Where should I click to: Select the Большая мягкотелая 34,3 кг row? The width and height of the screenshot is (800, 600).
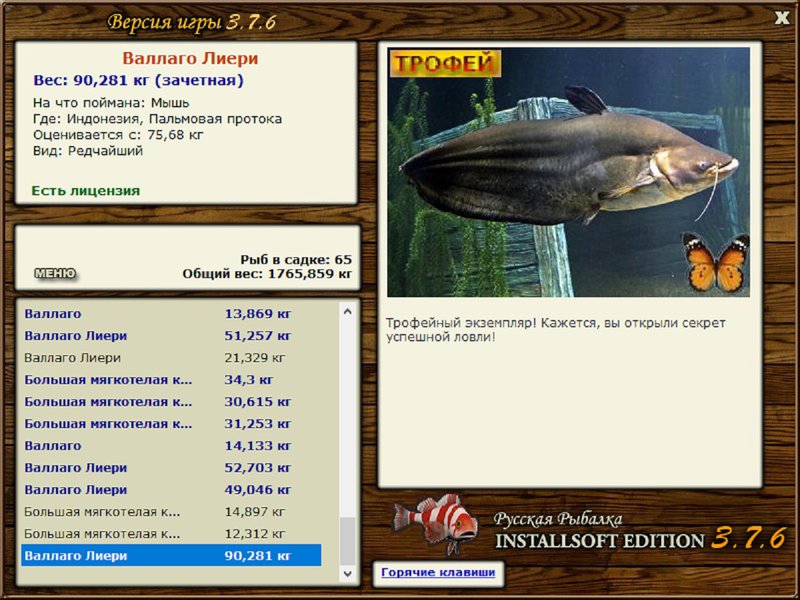click(x=171, y=380)
